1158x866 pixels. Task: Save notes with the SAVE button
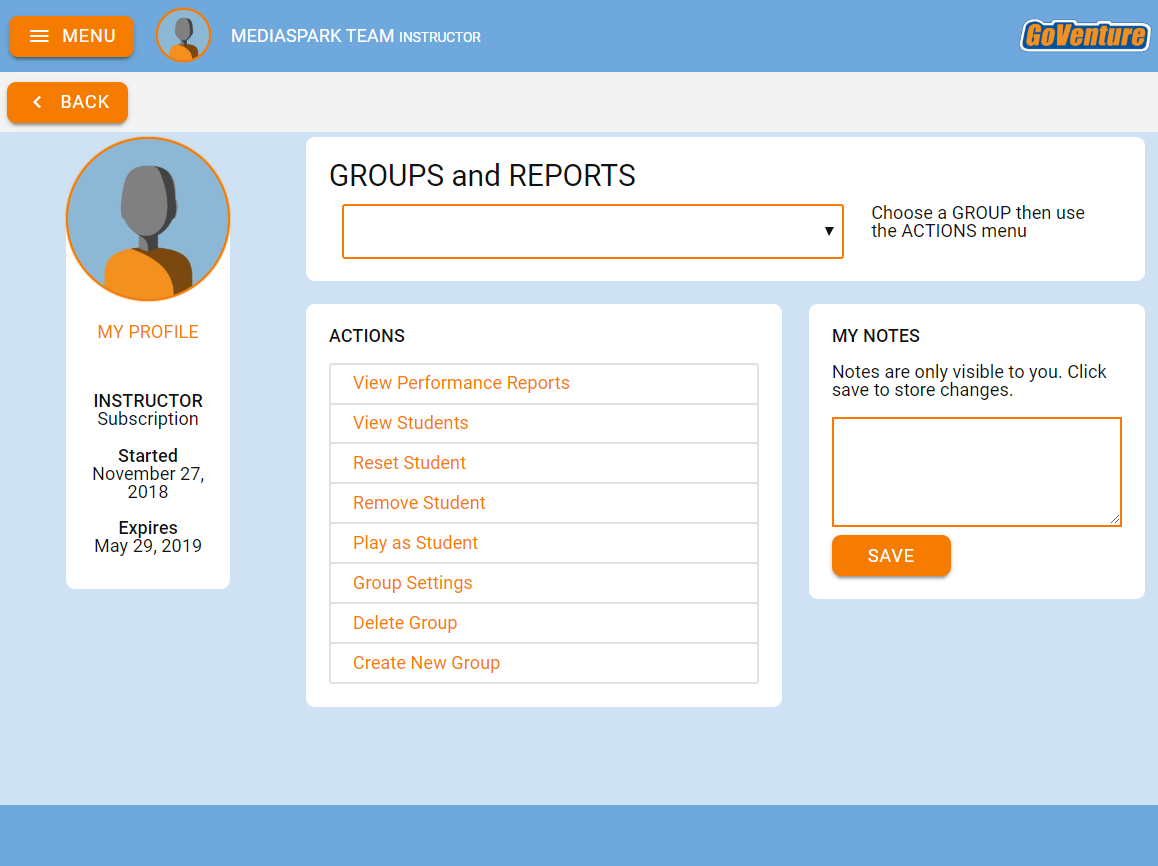(x=891, y=556)
